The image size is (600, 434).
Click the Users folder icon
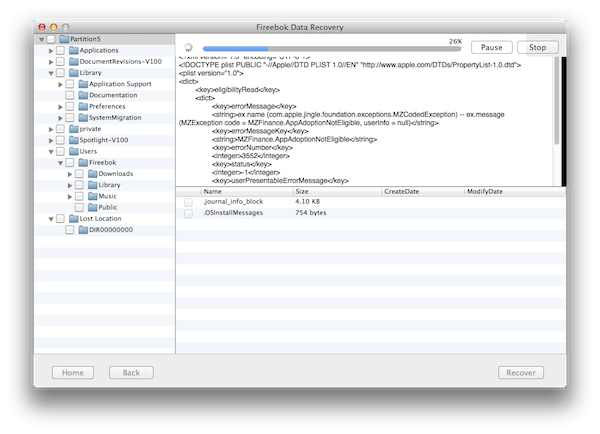74,151
